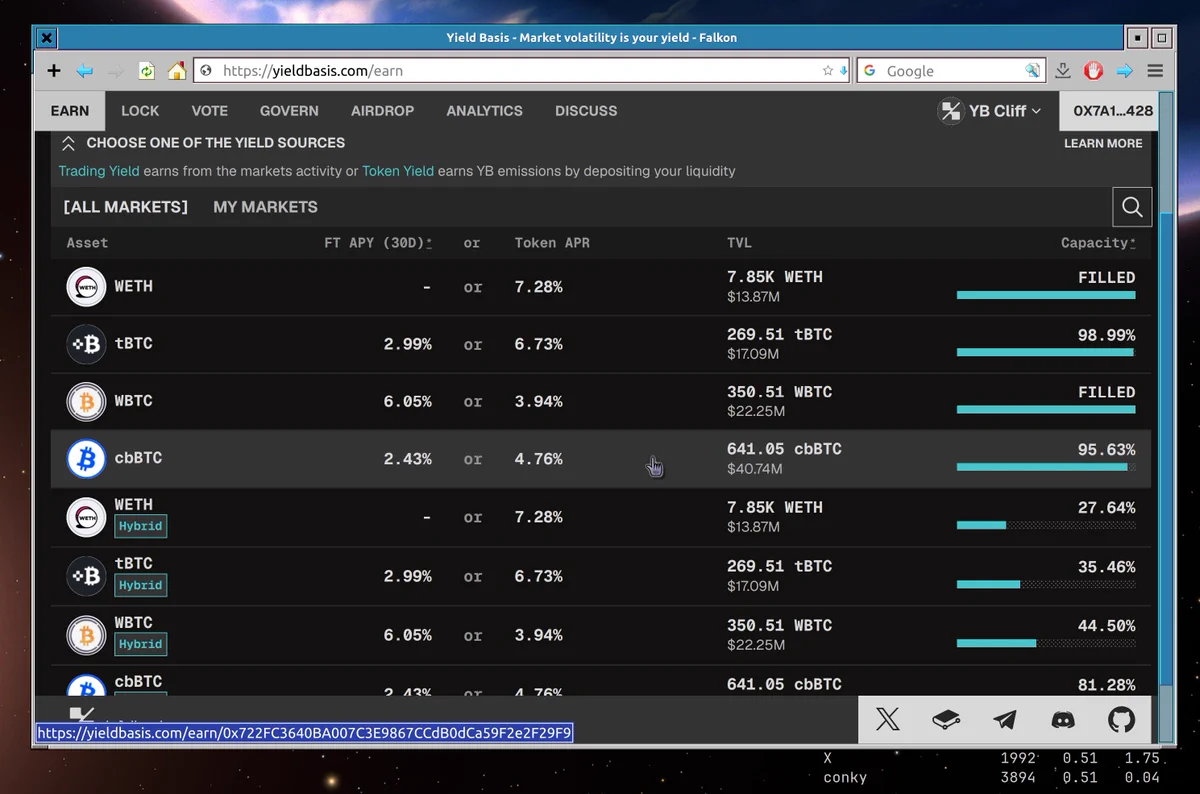
Task: Expand the YB Cliff dropdown
Action: point(990,111)
